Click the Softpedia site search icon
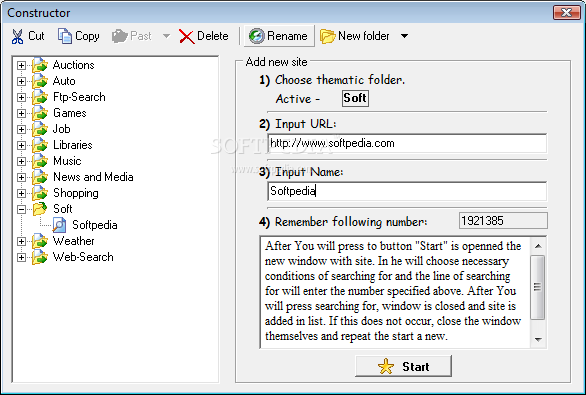Image resolution: width=586 pixels, height=395 pixels. (59, 225)
